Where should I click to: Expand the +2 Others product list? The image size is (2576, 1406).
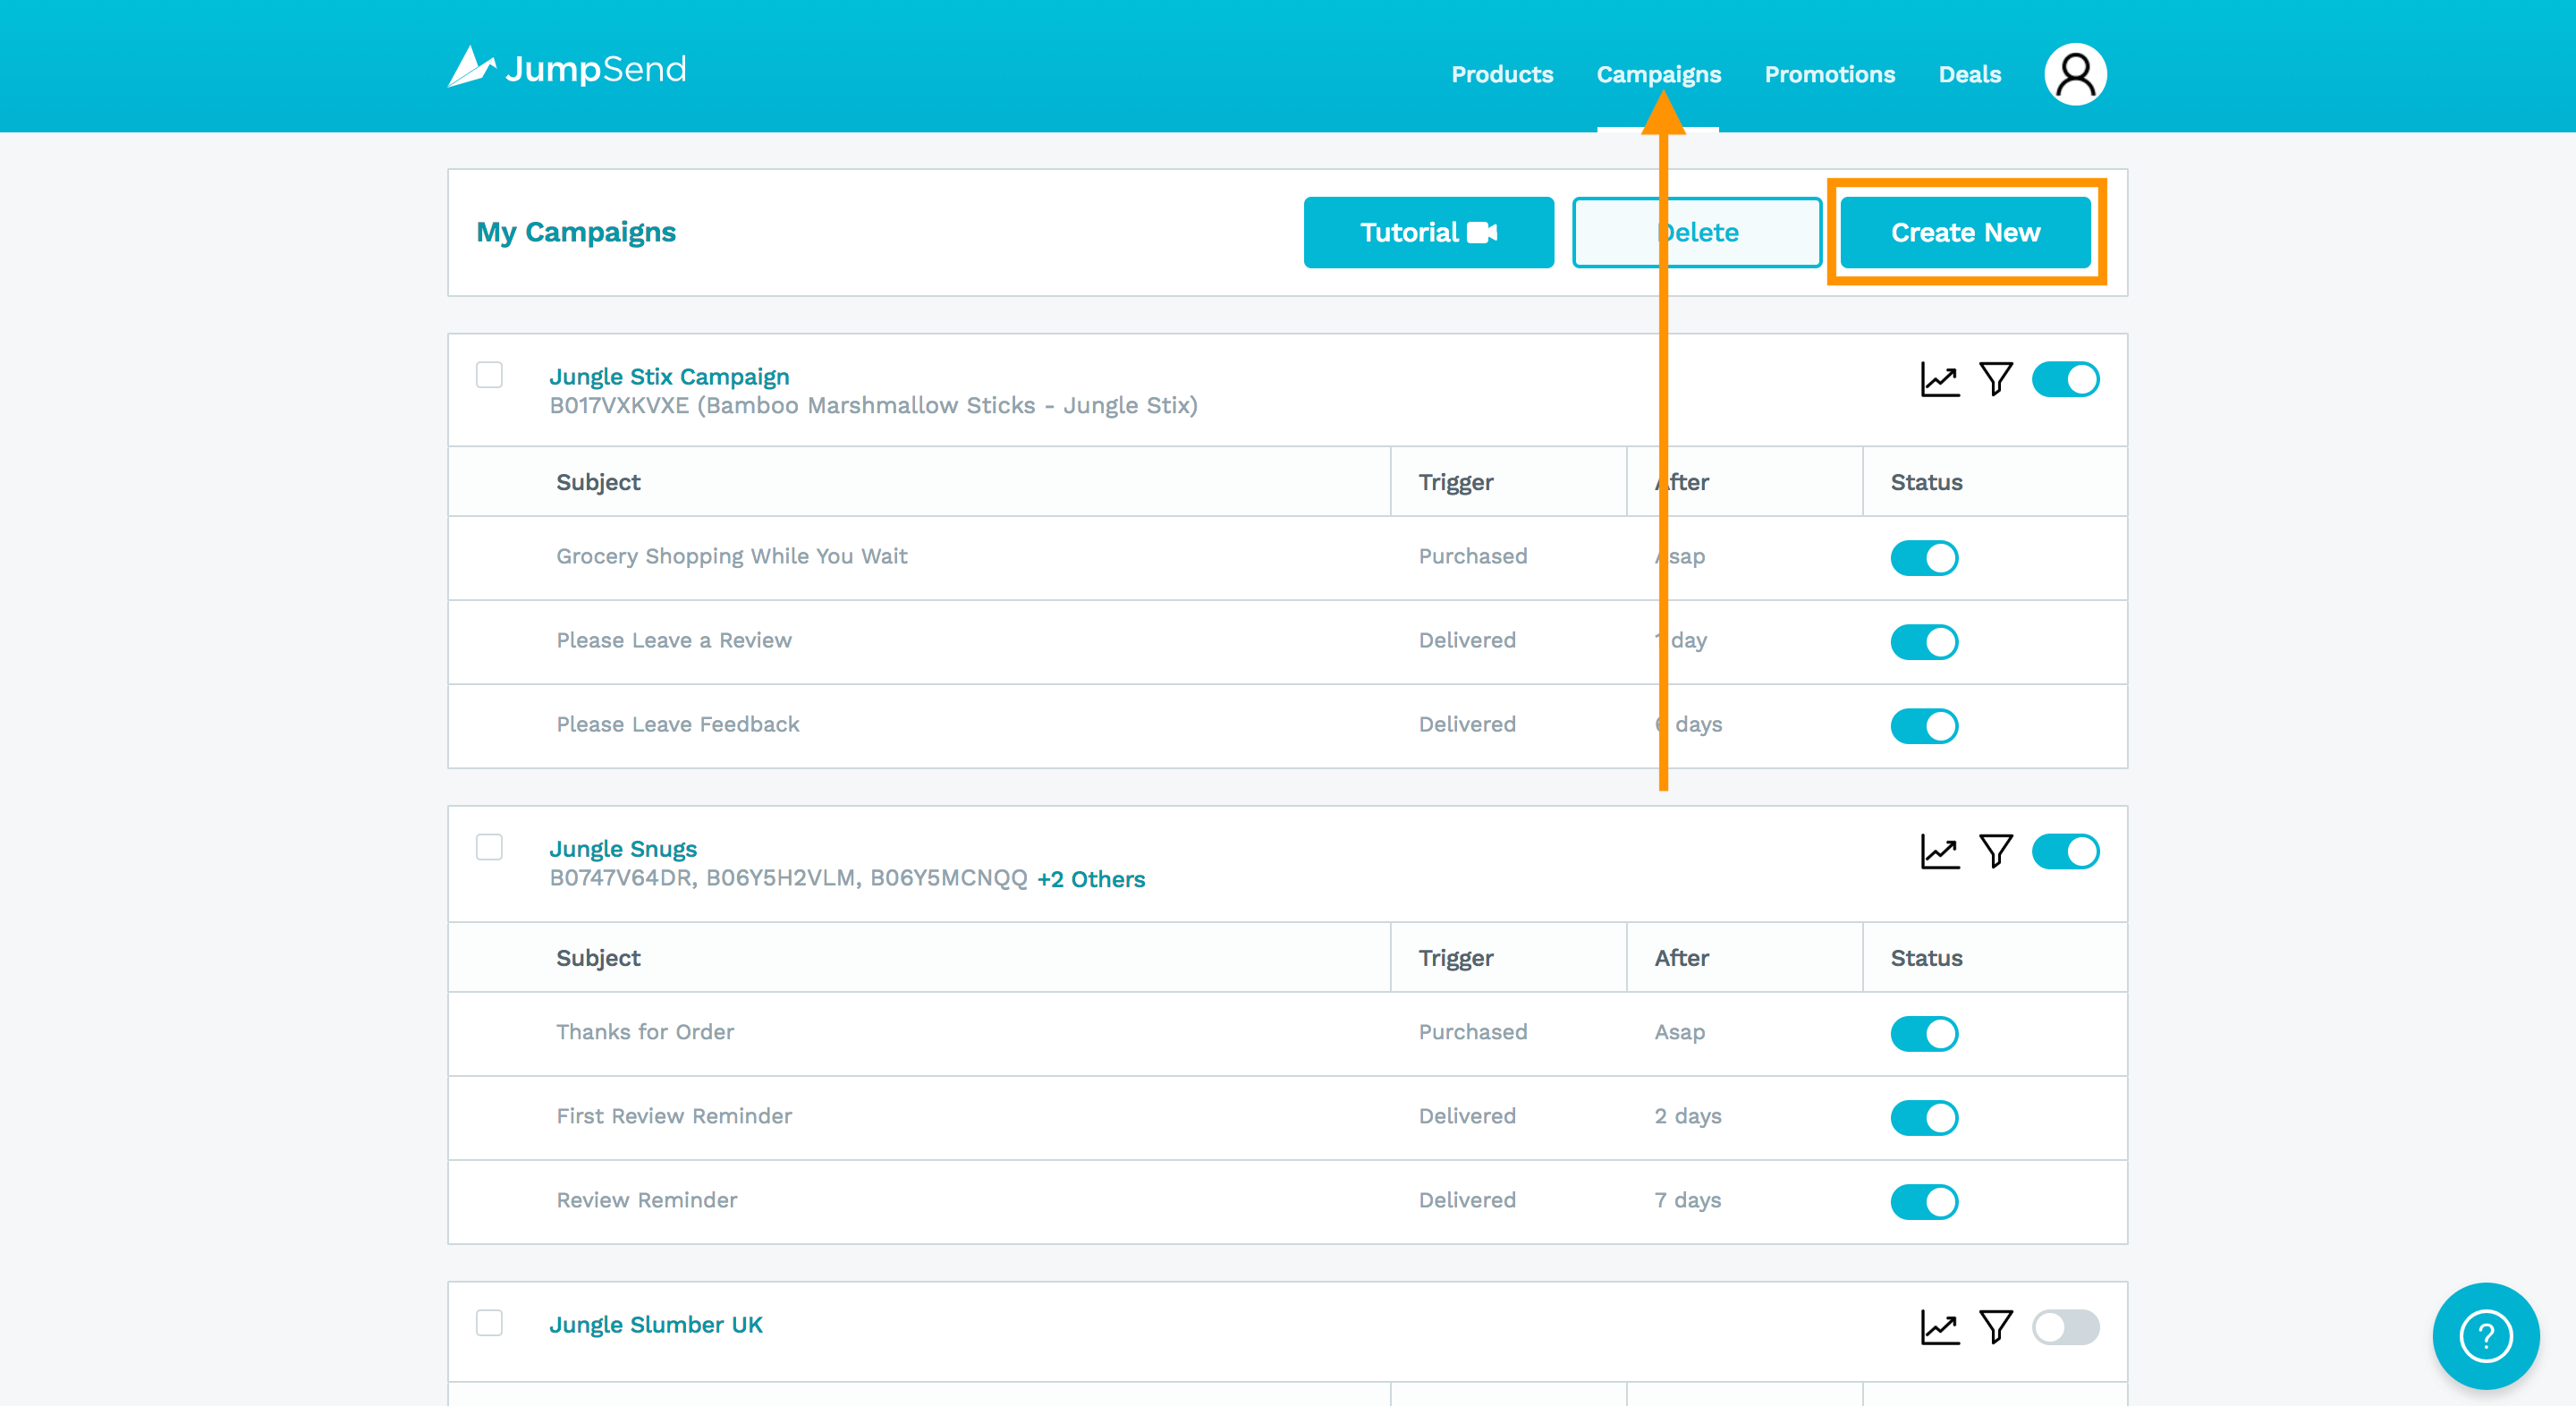(x=1091, y=879)
